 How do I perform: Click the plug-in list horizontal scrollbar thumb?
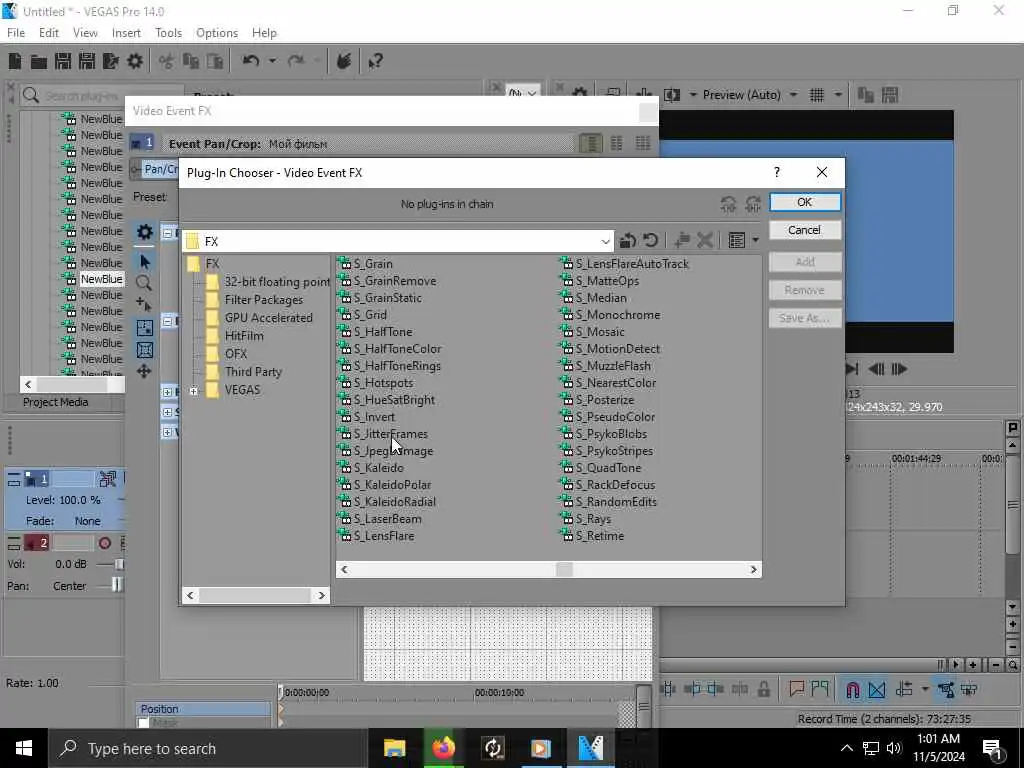564,569
